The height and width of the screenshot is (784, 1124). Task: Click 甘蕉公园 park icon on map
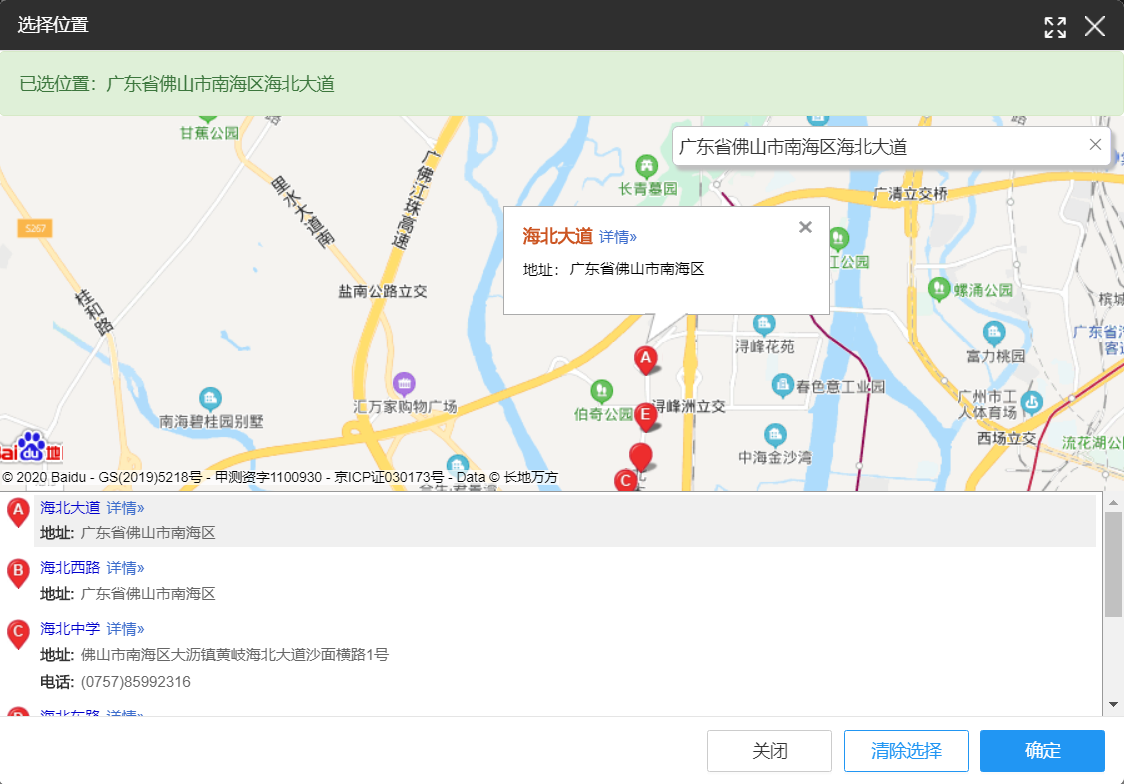pyautogui.click(x=208, y=119)
